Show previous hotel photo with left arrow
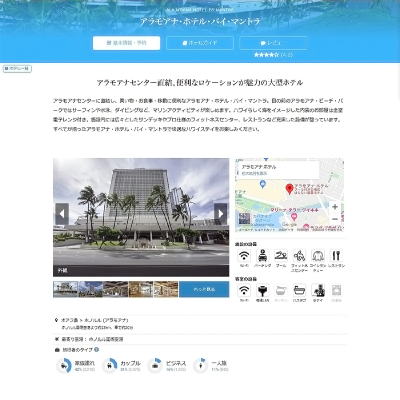 (x=62, y=214)
